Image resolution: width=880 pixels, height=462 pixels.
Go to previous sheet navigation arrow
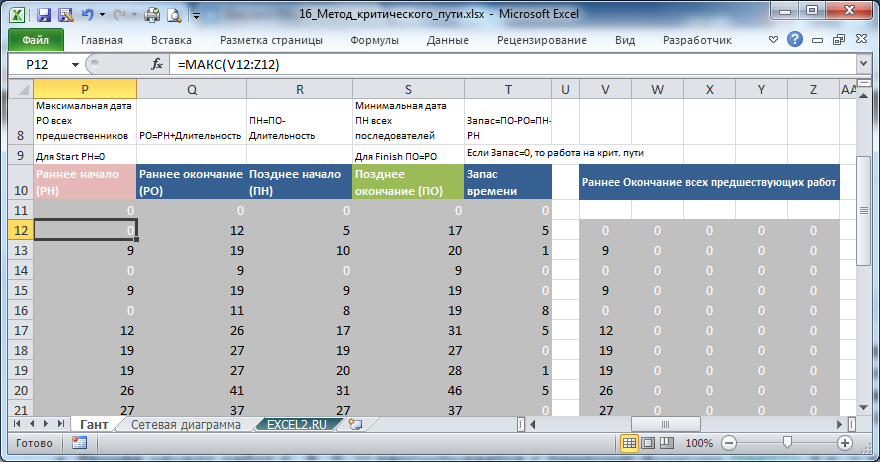point(31,424)
